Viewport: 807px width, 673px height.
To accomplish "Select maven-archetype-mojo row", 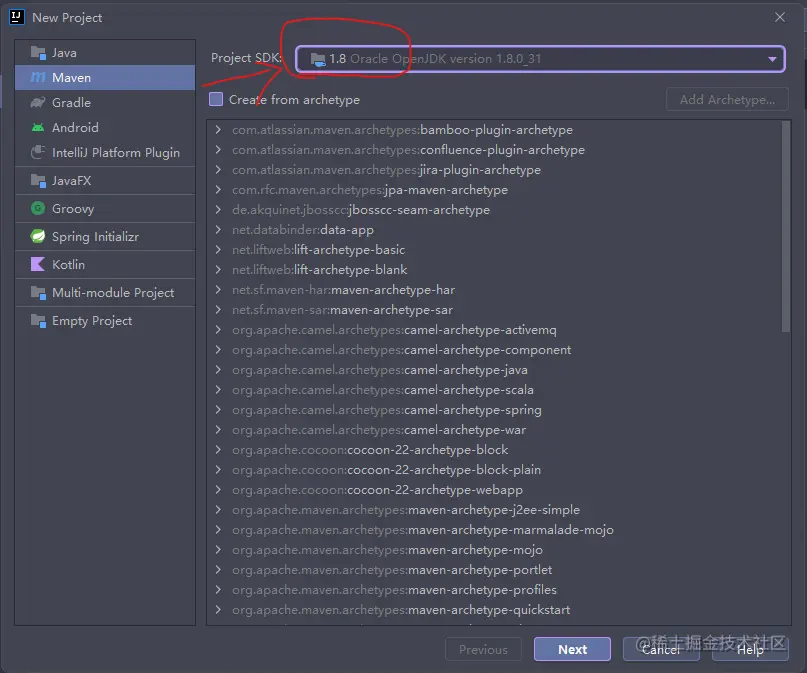I will pos(494,550).
